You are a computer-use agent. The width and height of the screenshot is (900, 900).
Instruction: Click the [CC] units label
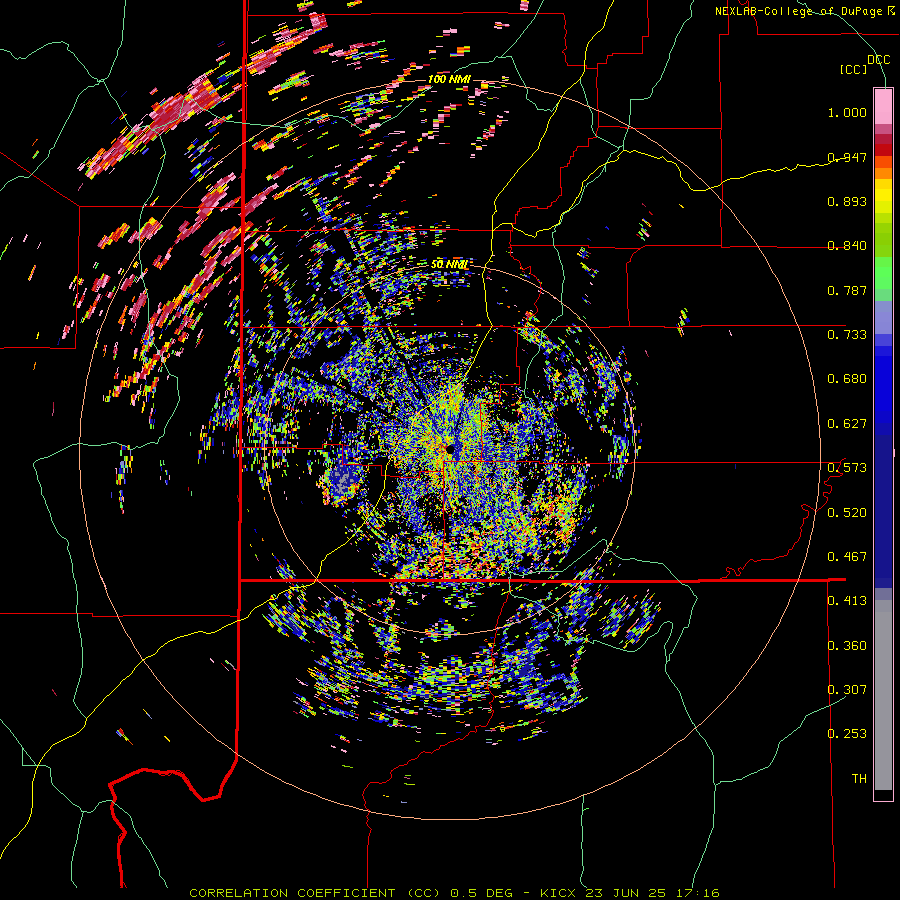coord(854,70)
